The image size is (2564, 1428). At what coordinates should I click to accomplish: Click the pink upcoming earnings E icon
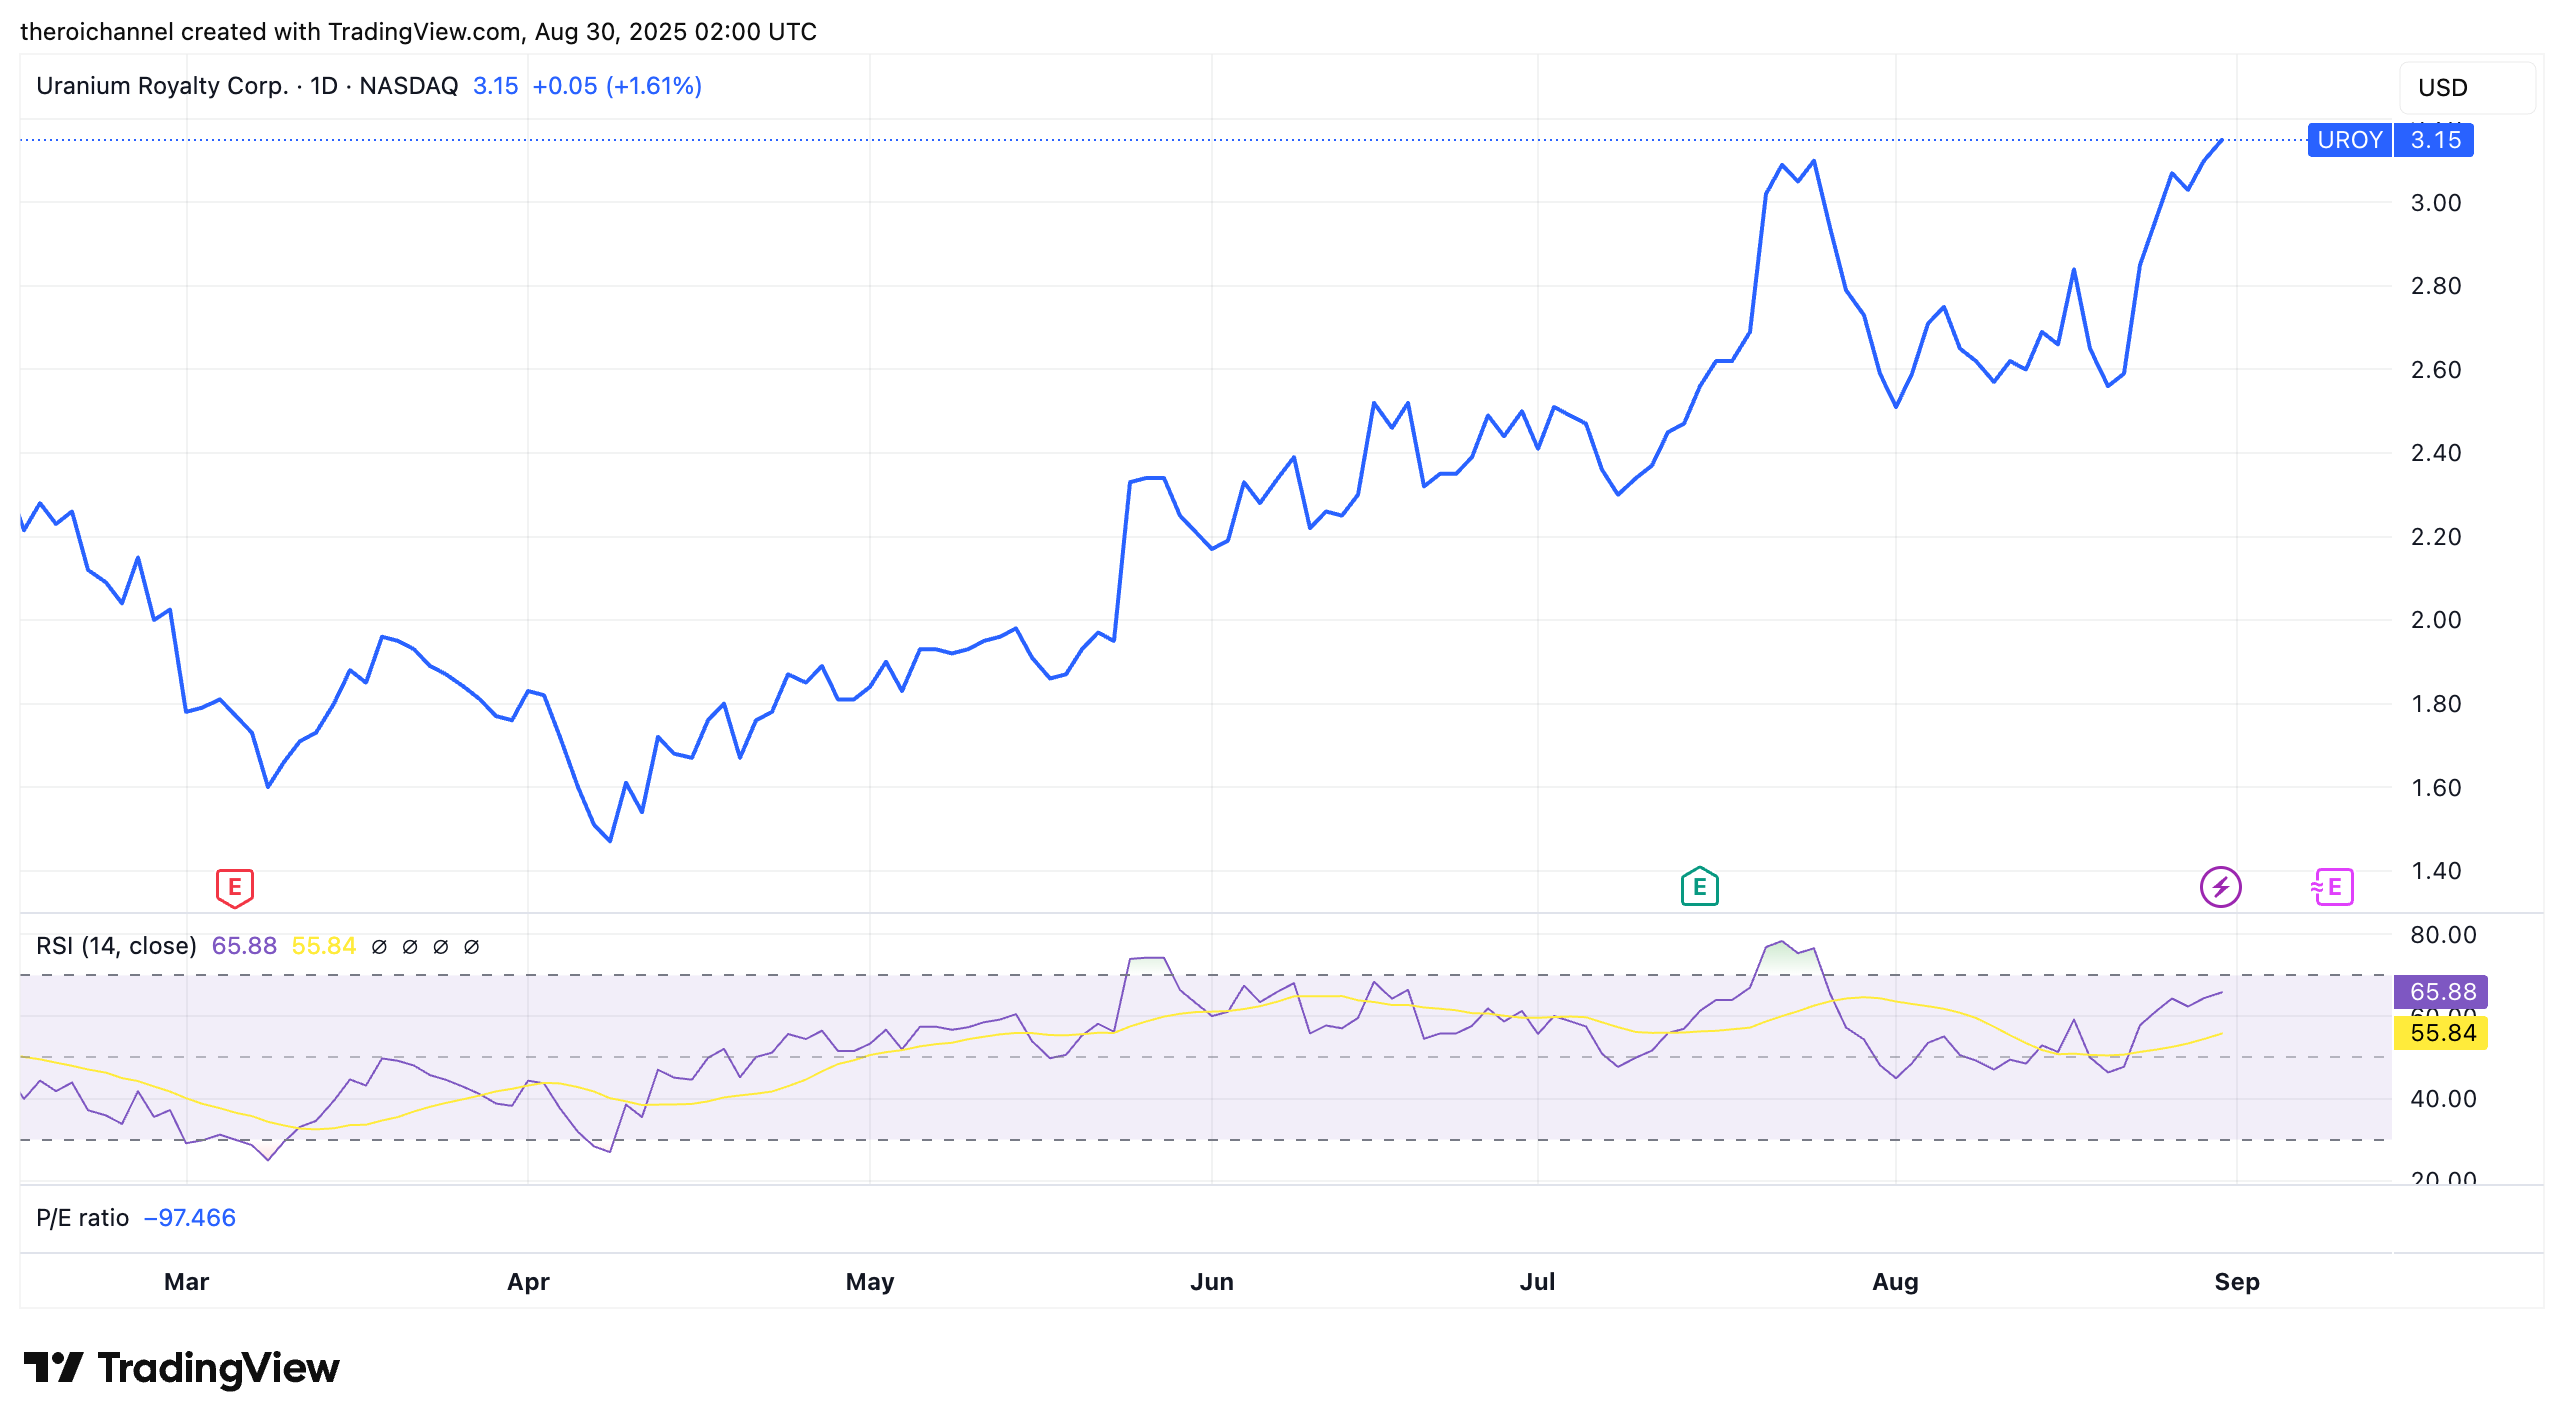point(2333,887)
